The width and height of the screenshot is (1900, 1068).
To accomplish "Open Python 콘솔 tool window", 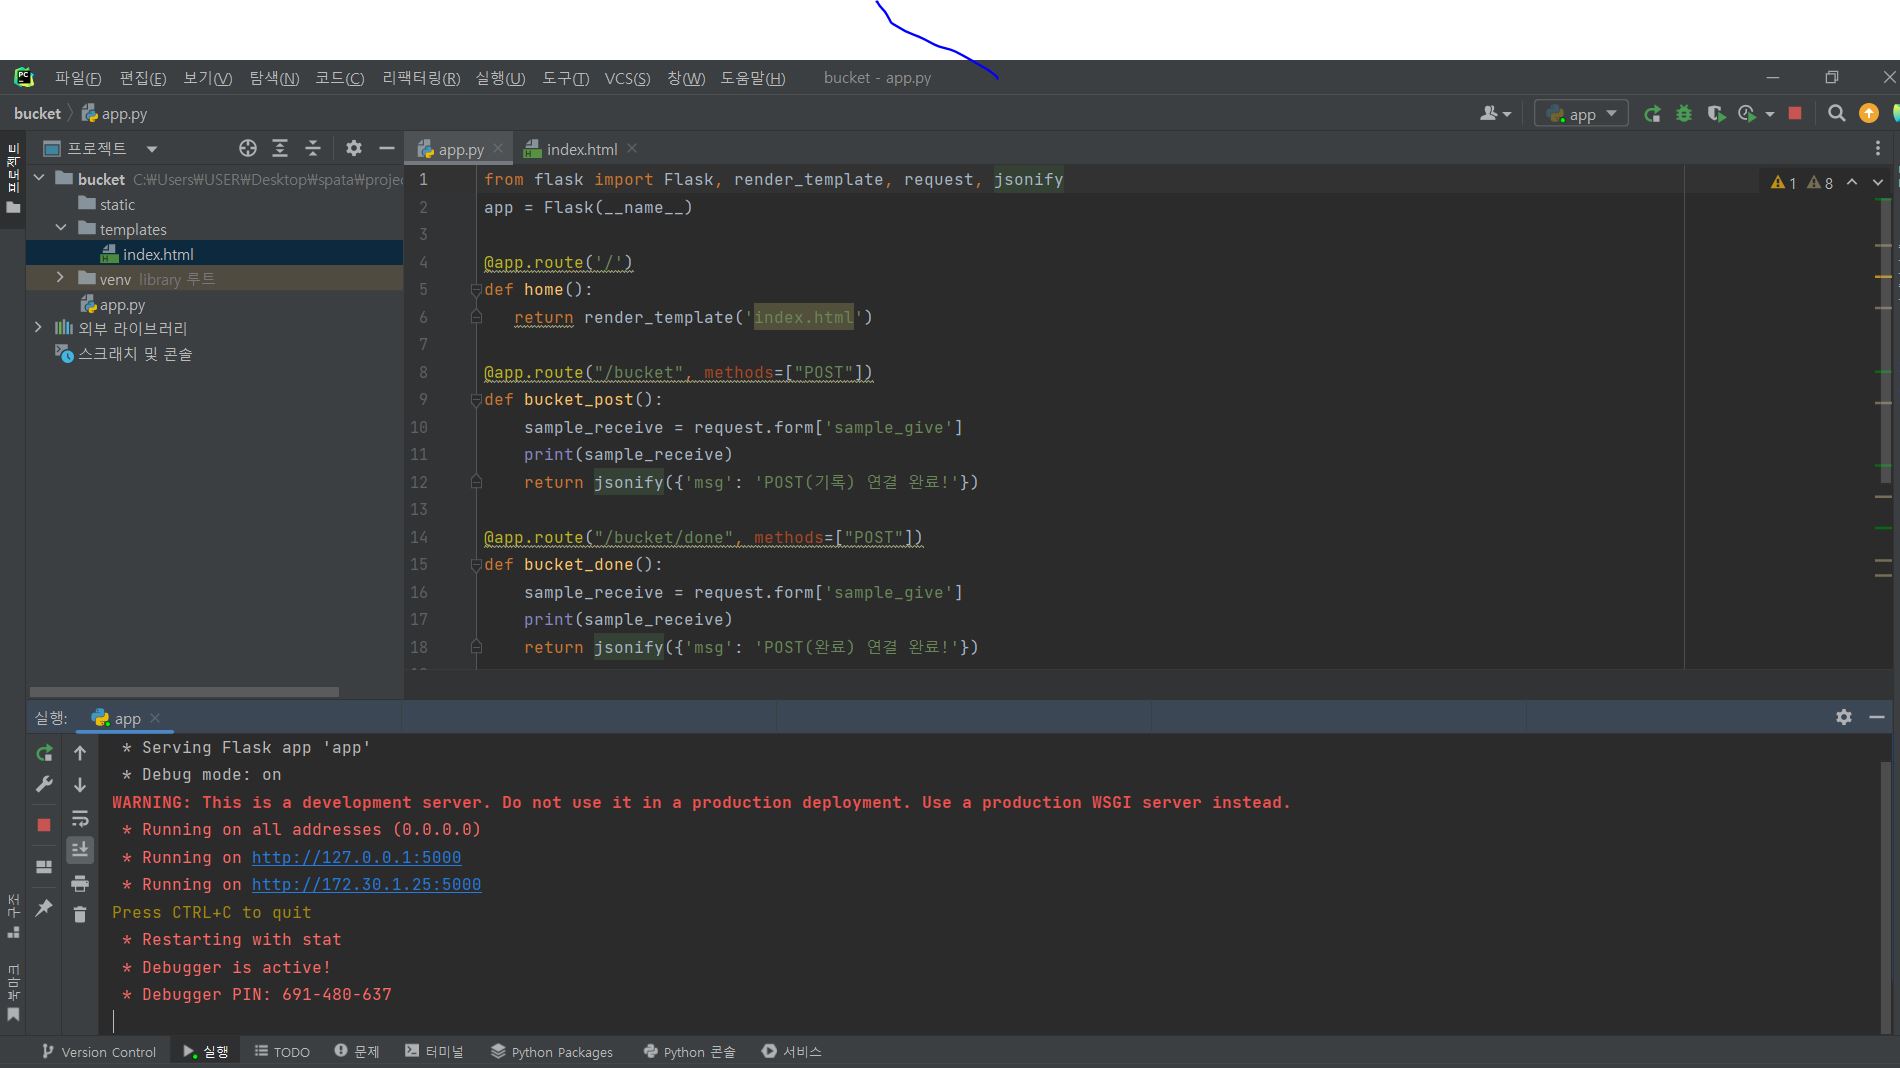I will pos(689,1052).
